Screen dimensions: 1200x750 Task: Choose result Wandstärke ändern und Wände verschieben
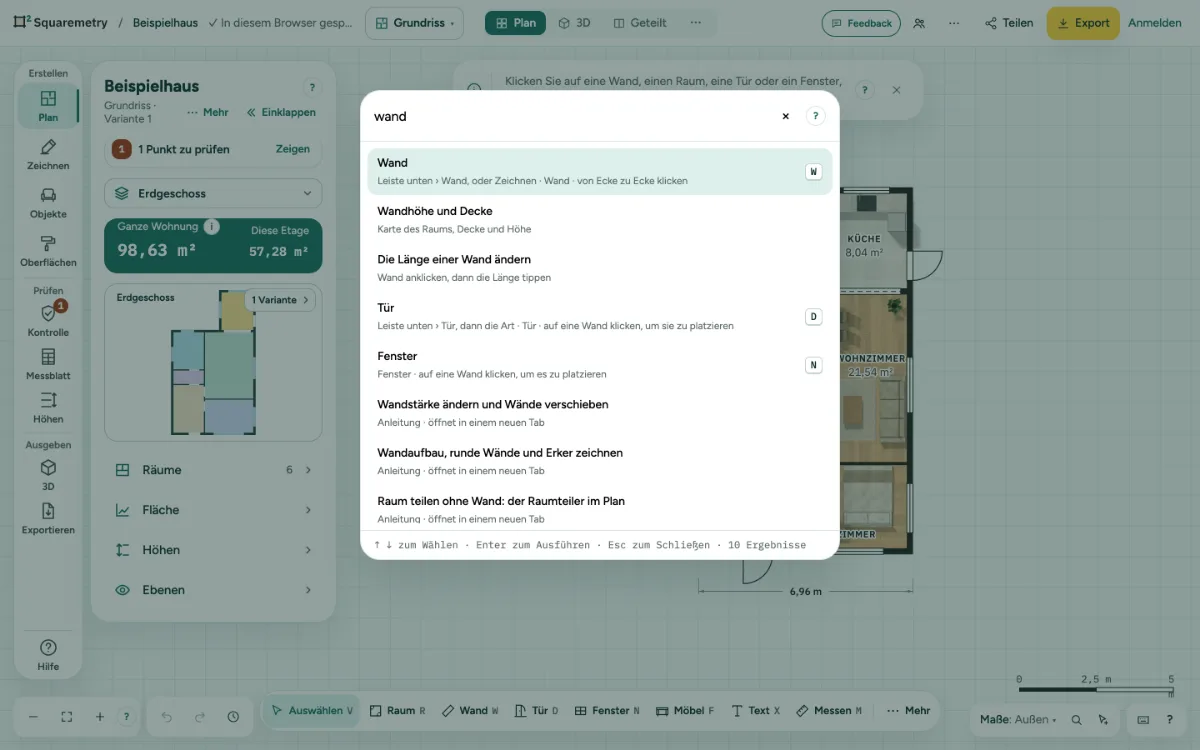(x=600, y=413)
